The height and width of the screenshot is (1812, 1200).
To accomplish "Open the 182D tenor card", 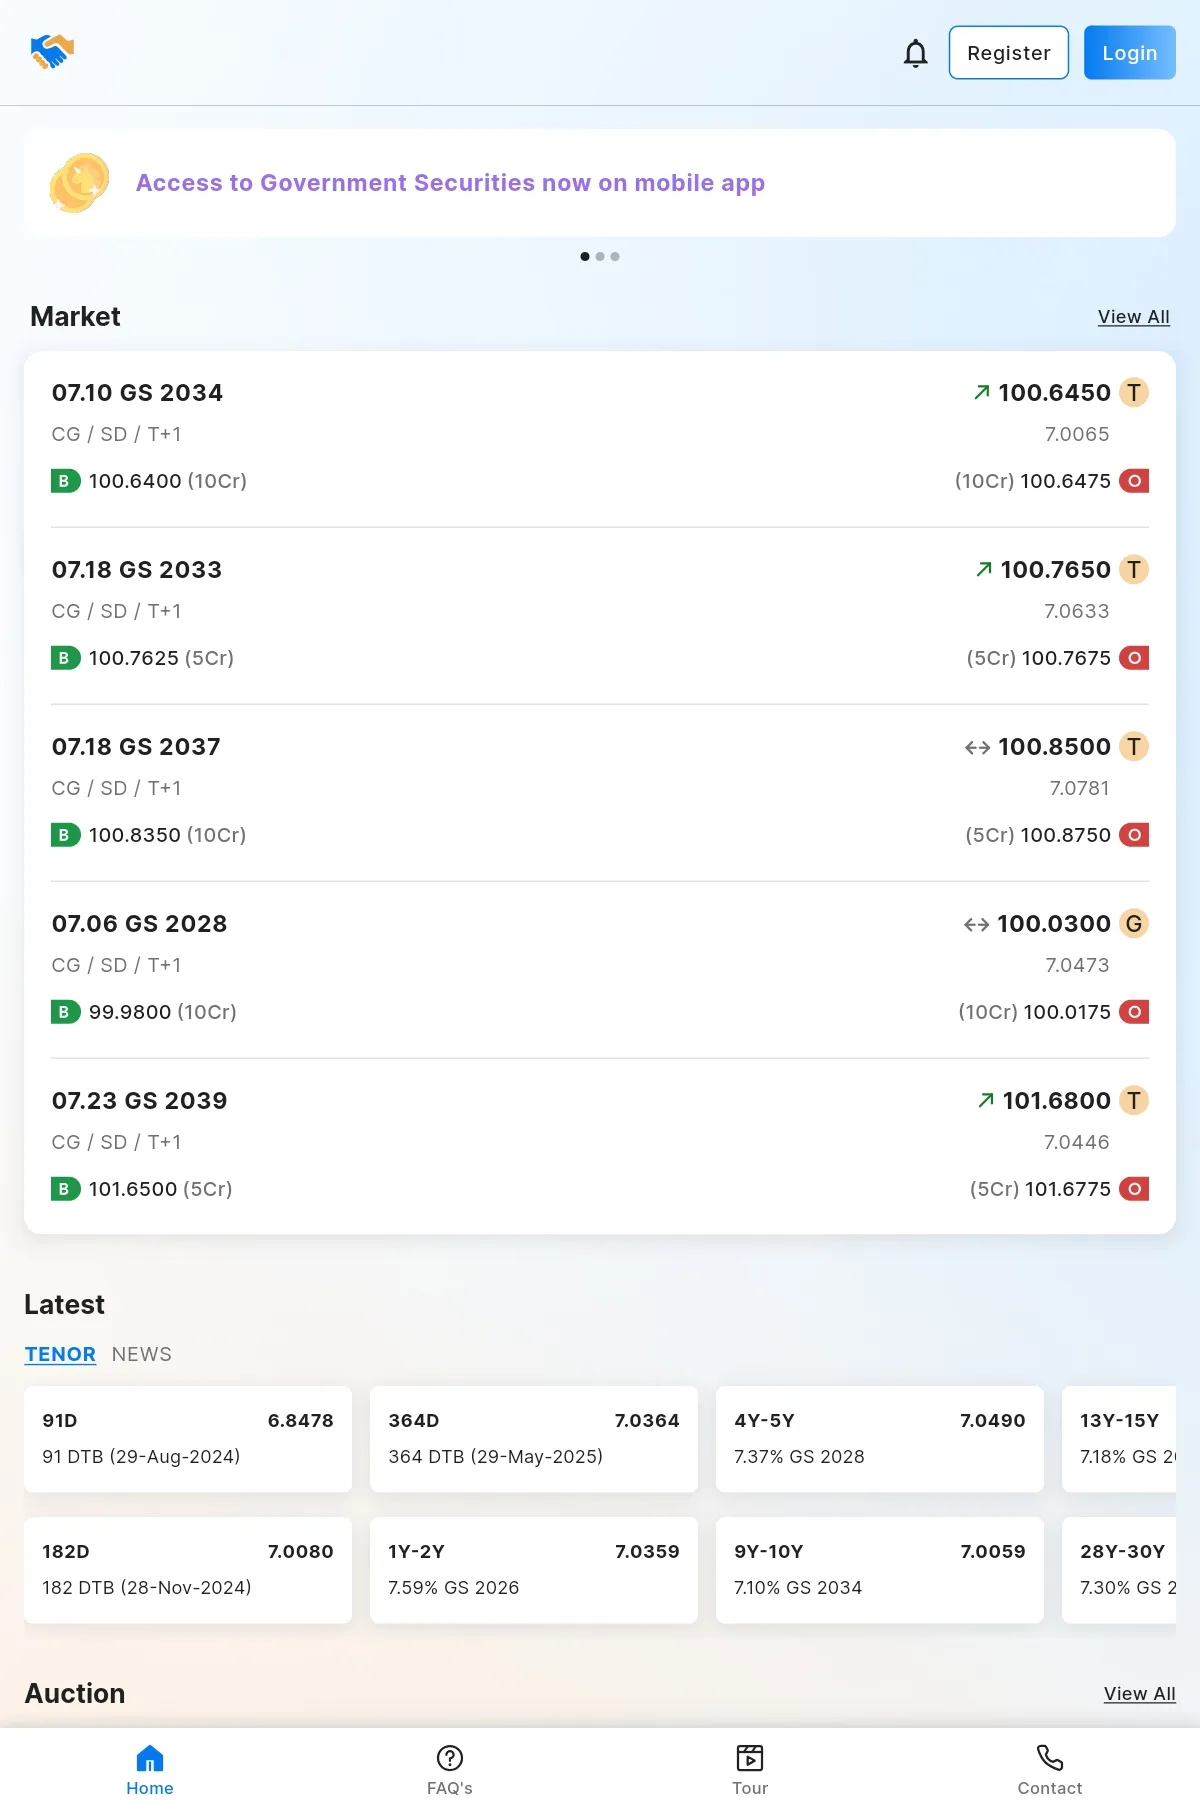I will click(188, 1570).
